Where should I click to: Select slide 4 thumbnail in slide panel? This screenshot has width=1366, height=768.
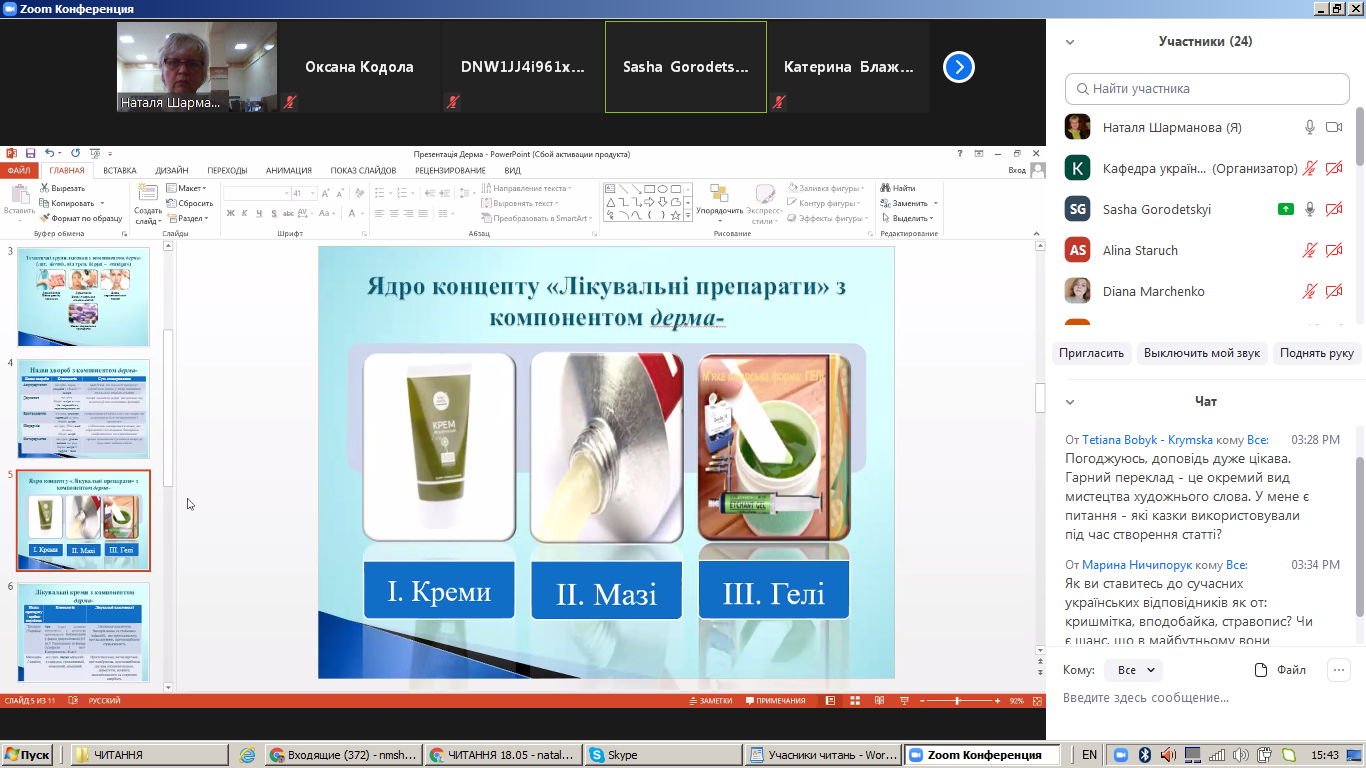coord(83,408)
